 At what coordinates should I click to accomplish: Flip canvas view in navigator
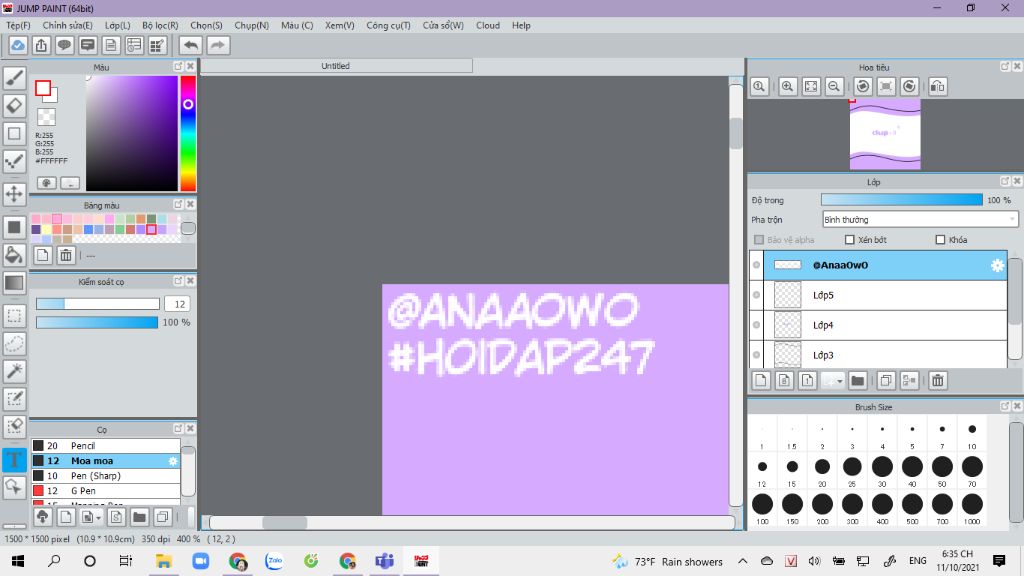[938, 86]
